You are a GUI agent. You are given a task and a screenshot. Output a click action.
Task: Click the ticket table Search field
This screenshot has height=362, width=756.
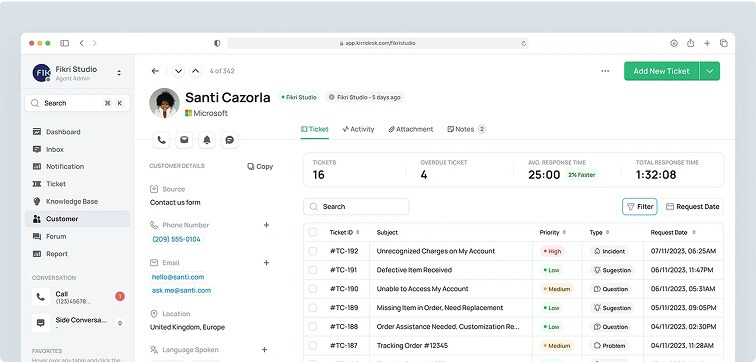[x=356, y=206]
